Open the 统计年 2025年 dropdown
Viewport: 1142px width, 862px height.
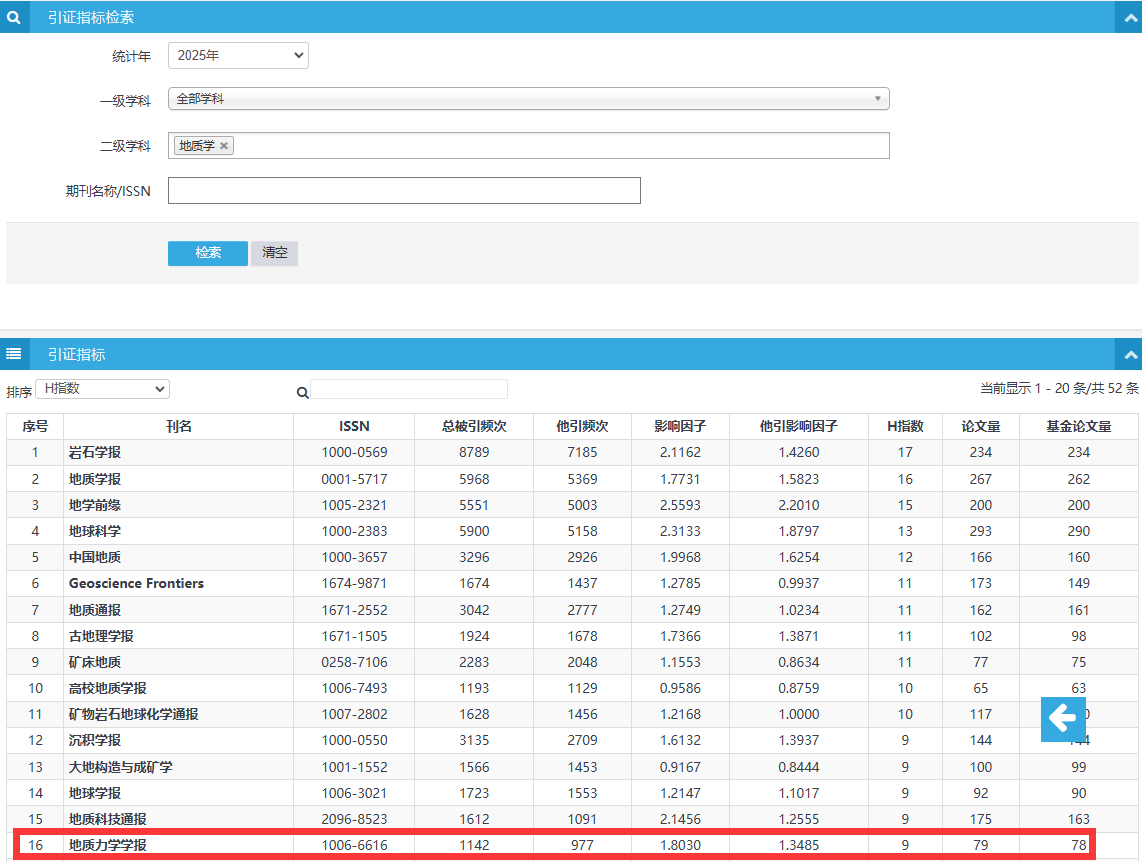click(238, 55)
